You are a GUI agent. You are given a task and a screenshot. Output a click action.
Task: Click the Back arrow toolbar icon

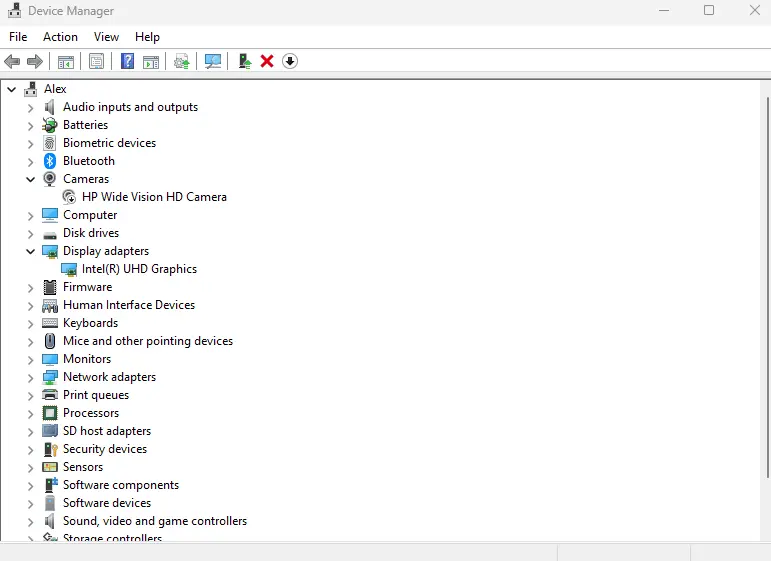[12, 61]
